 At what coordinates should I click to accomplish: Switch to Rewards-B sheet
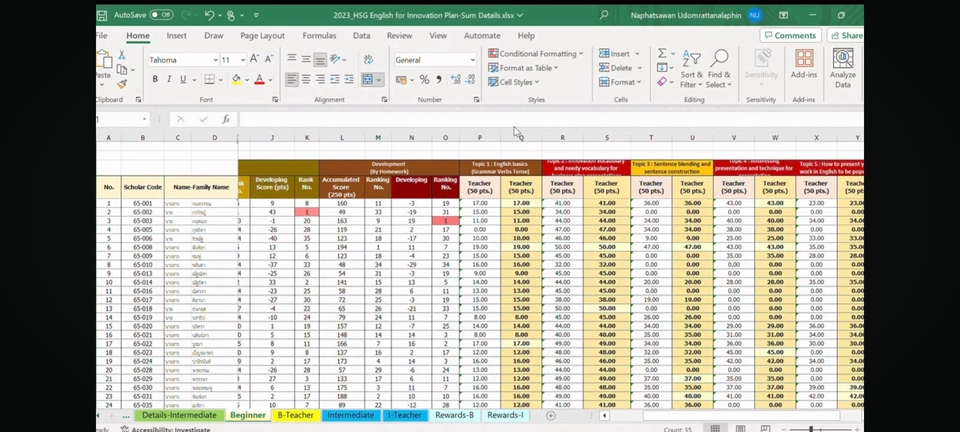coord(454,415)
